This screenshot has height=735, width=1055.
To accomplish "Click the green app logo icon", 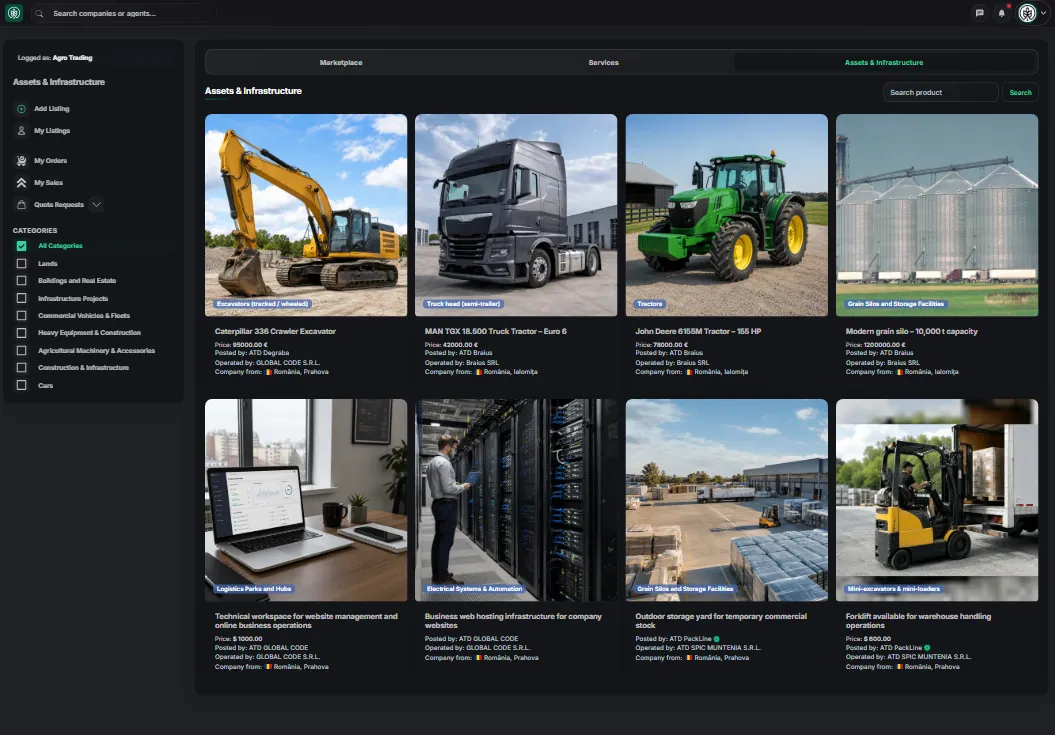I will tap(14, 13).
